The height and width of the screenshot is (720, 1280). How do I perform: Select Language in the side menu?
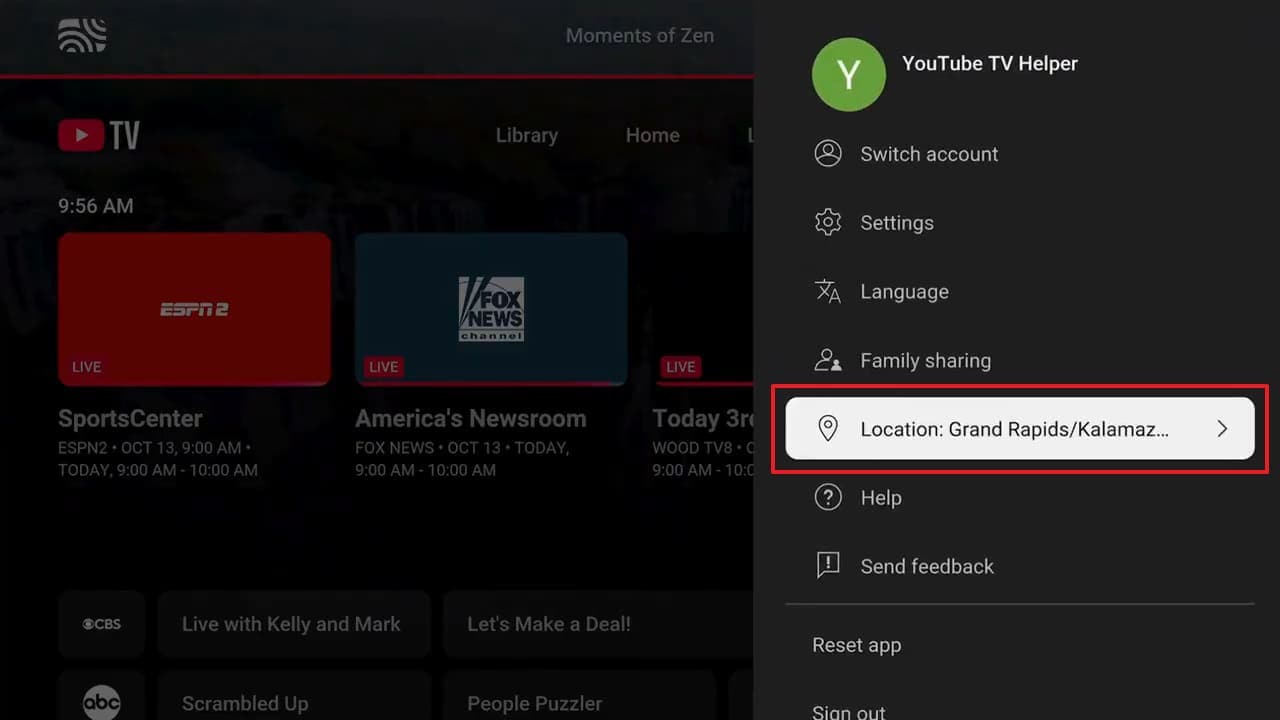(x=1020, y=291)
